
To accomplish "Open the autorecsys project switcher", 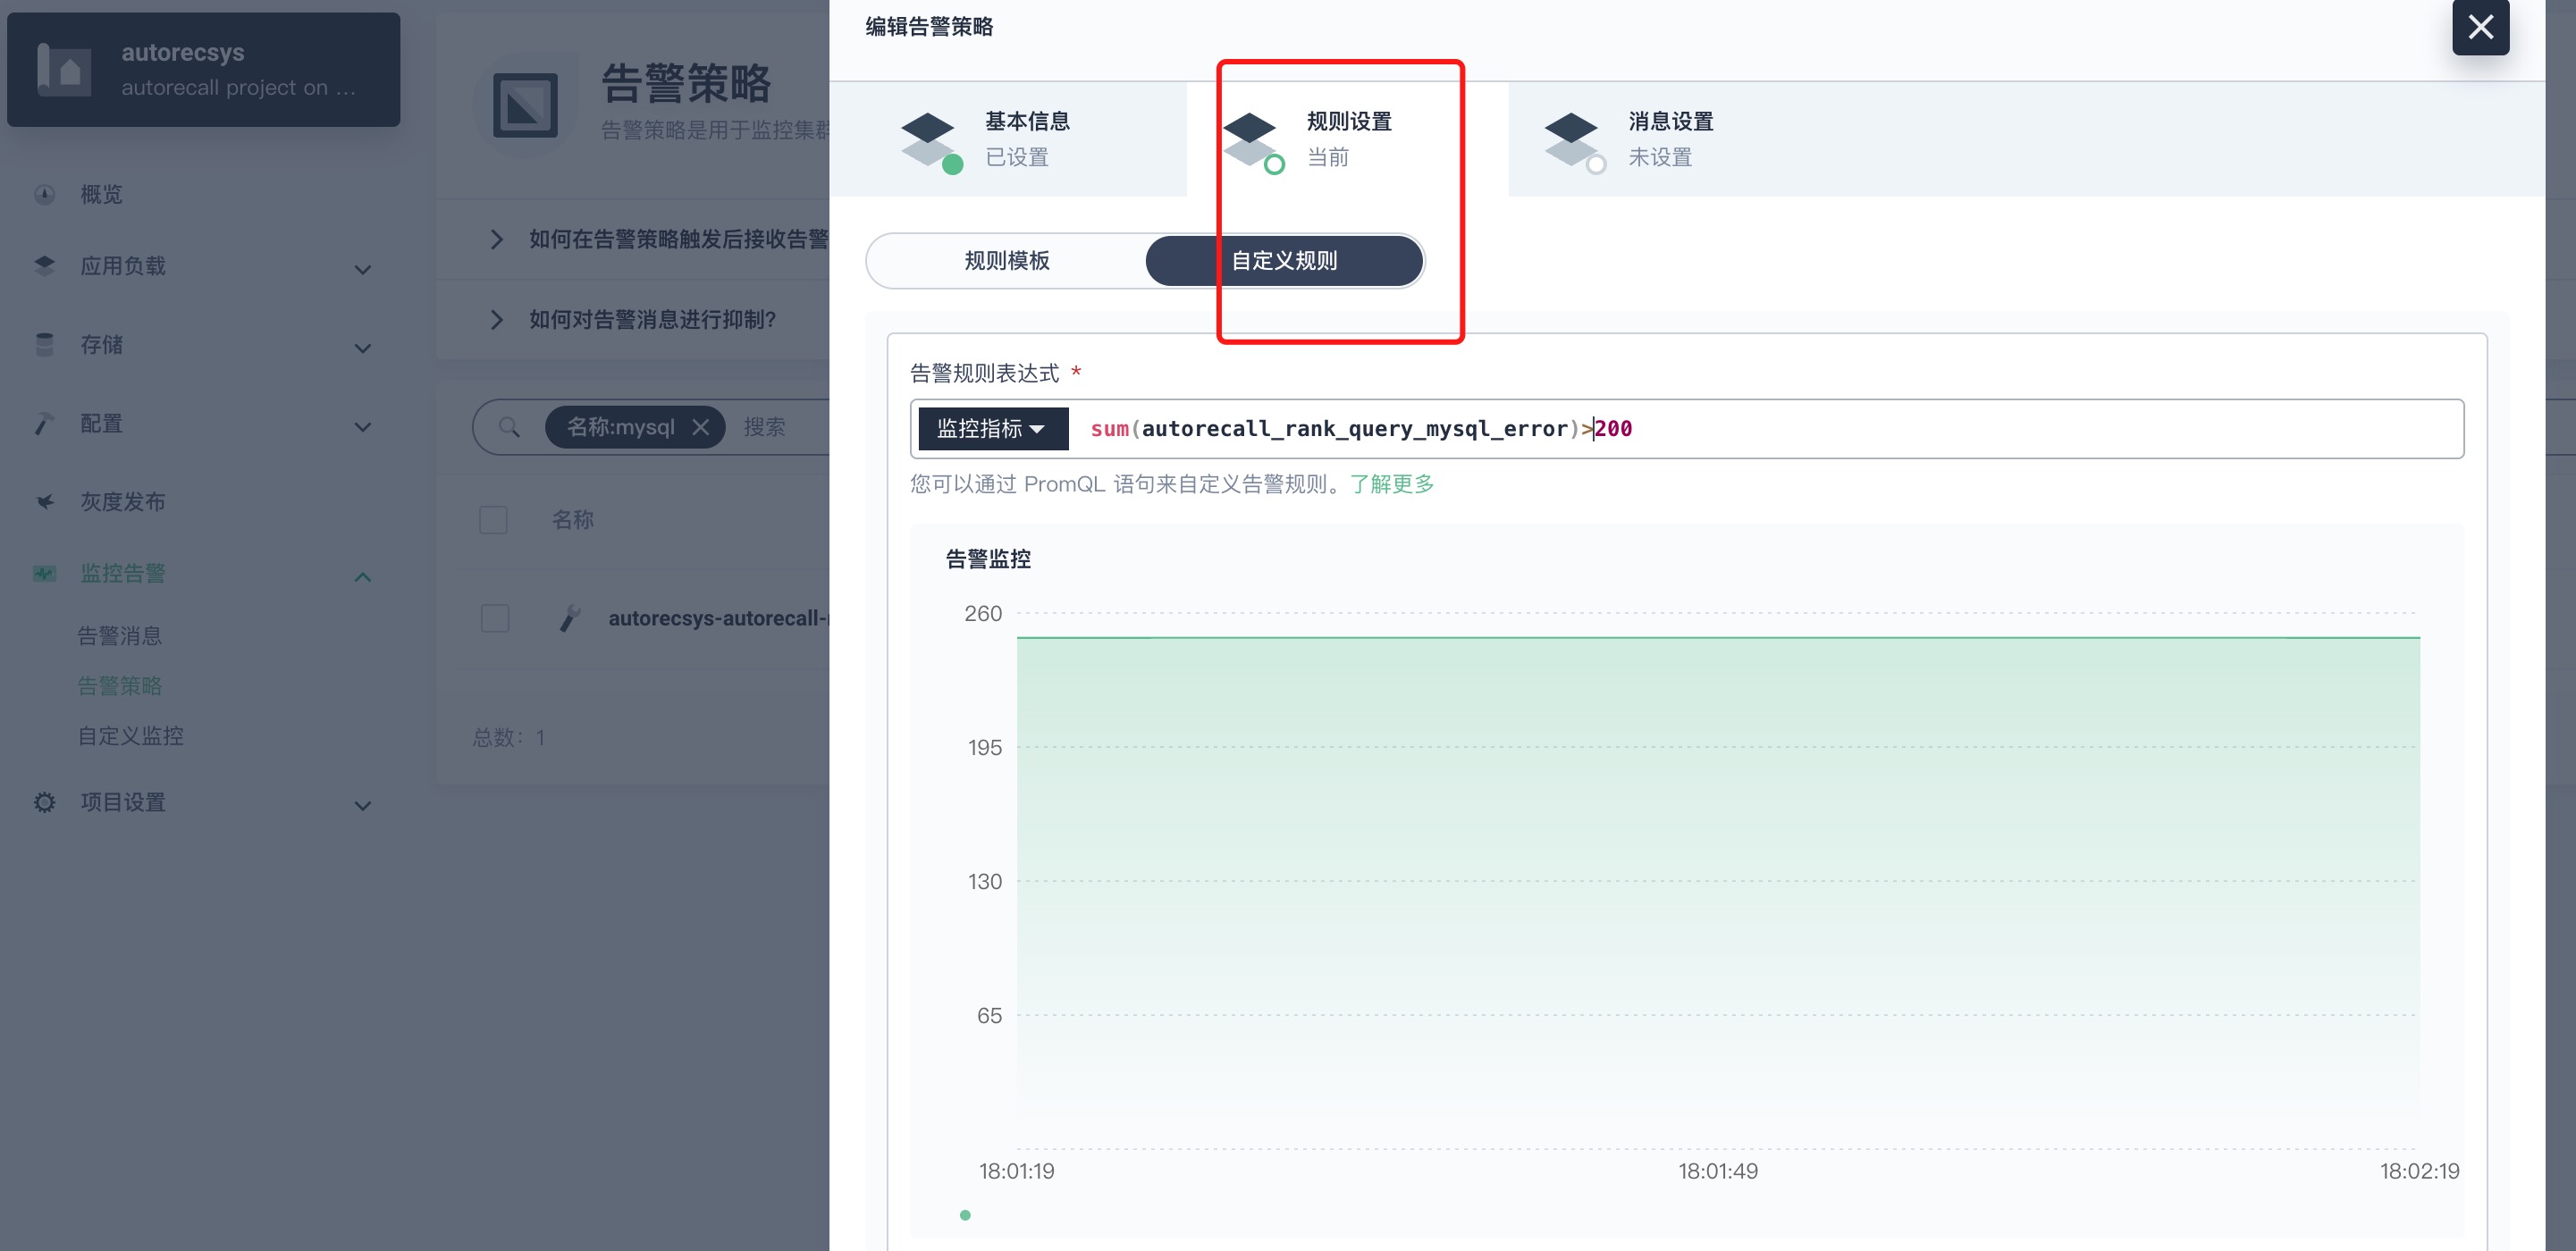I will coord(203,69).
